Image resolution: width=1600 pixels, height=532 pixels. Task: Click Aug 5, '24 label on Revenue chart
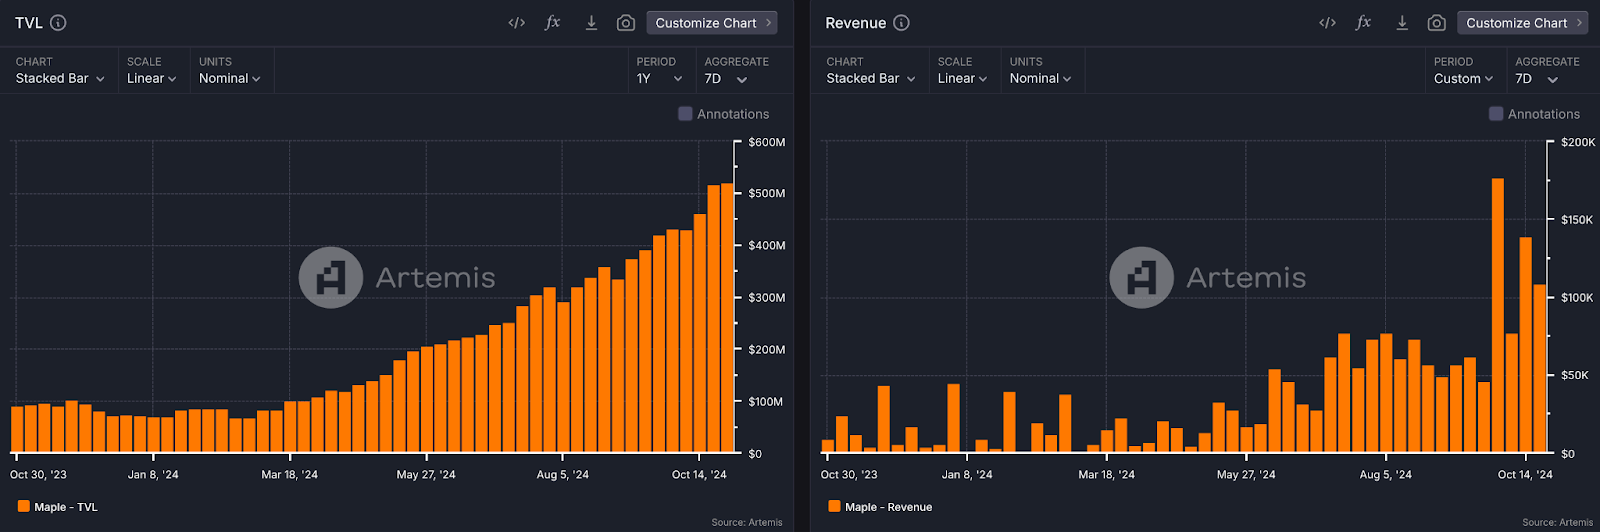pos(1385,474)
